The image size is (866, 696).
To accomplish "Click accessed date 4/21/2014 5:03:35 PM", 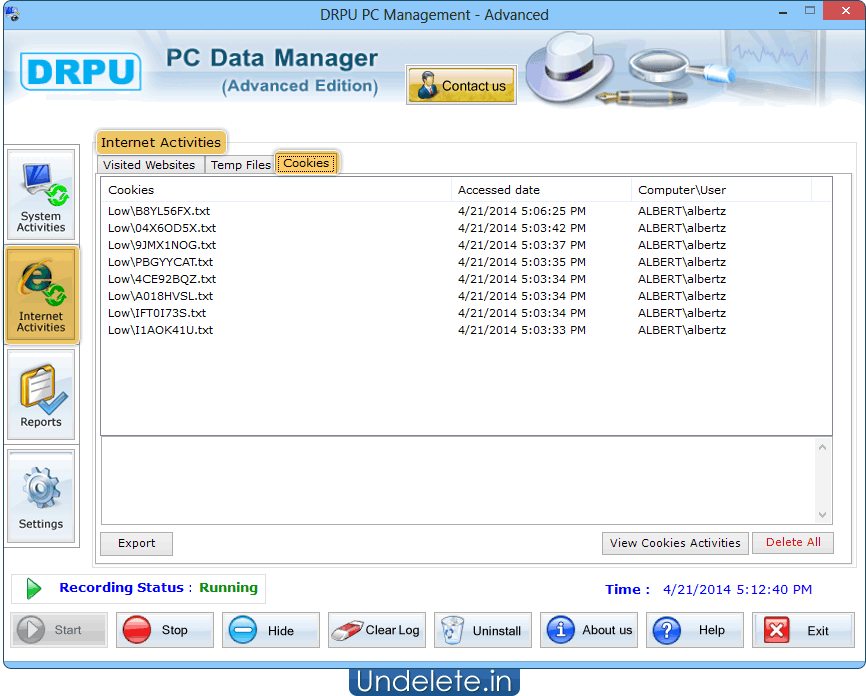I will click(522, 262).
